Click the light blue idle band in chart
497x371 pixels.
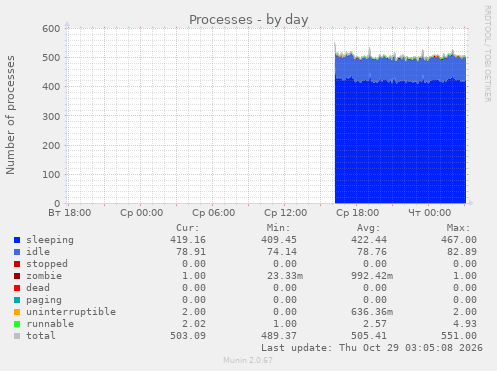point(400,70)
